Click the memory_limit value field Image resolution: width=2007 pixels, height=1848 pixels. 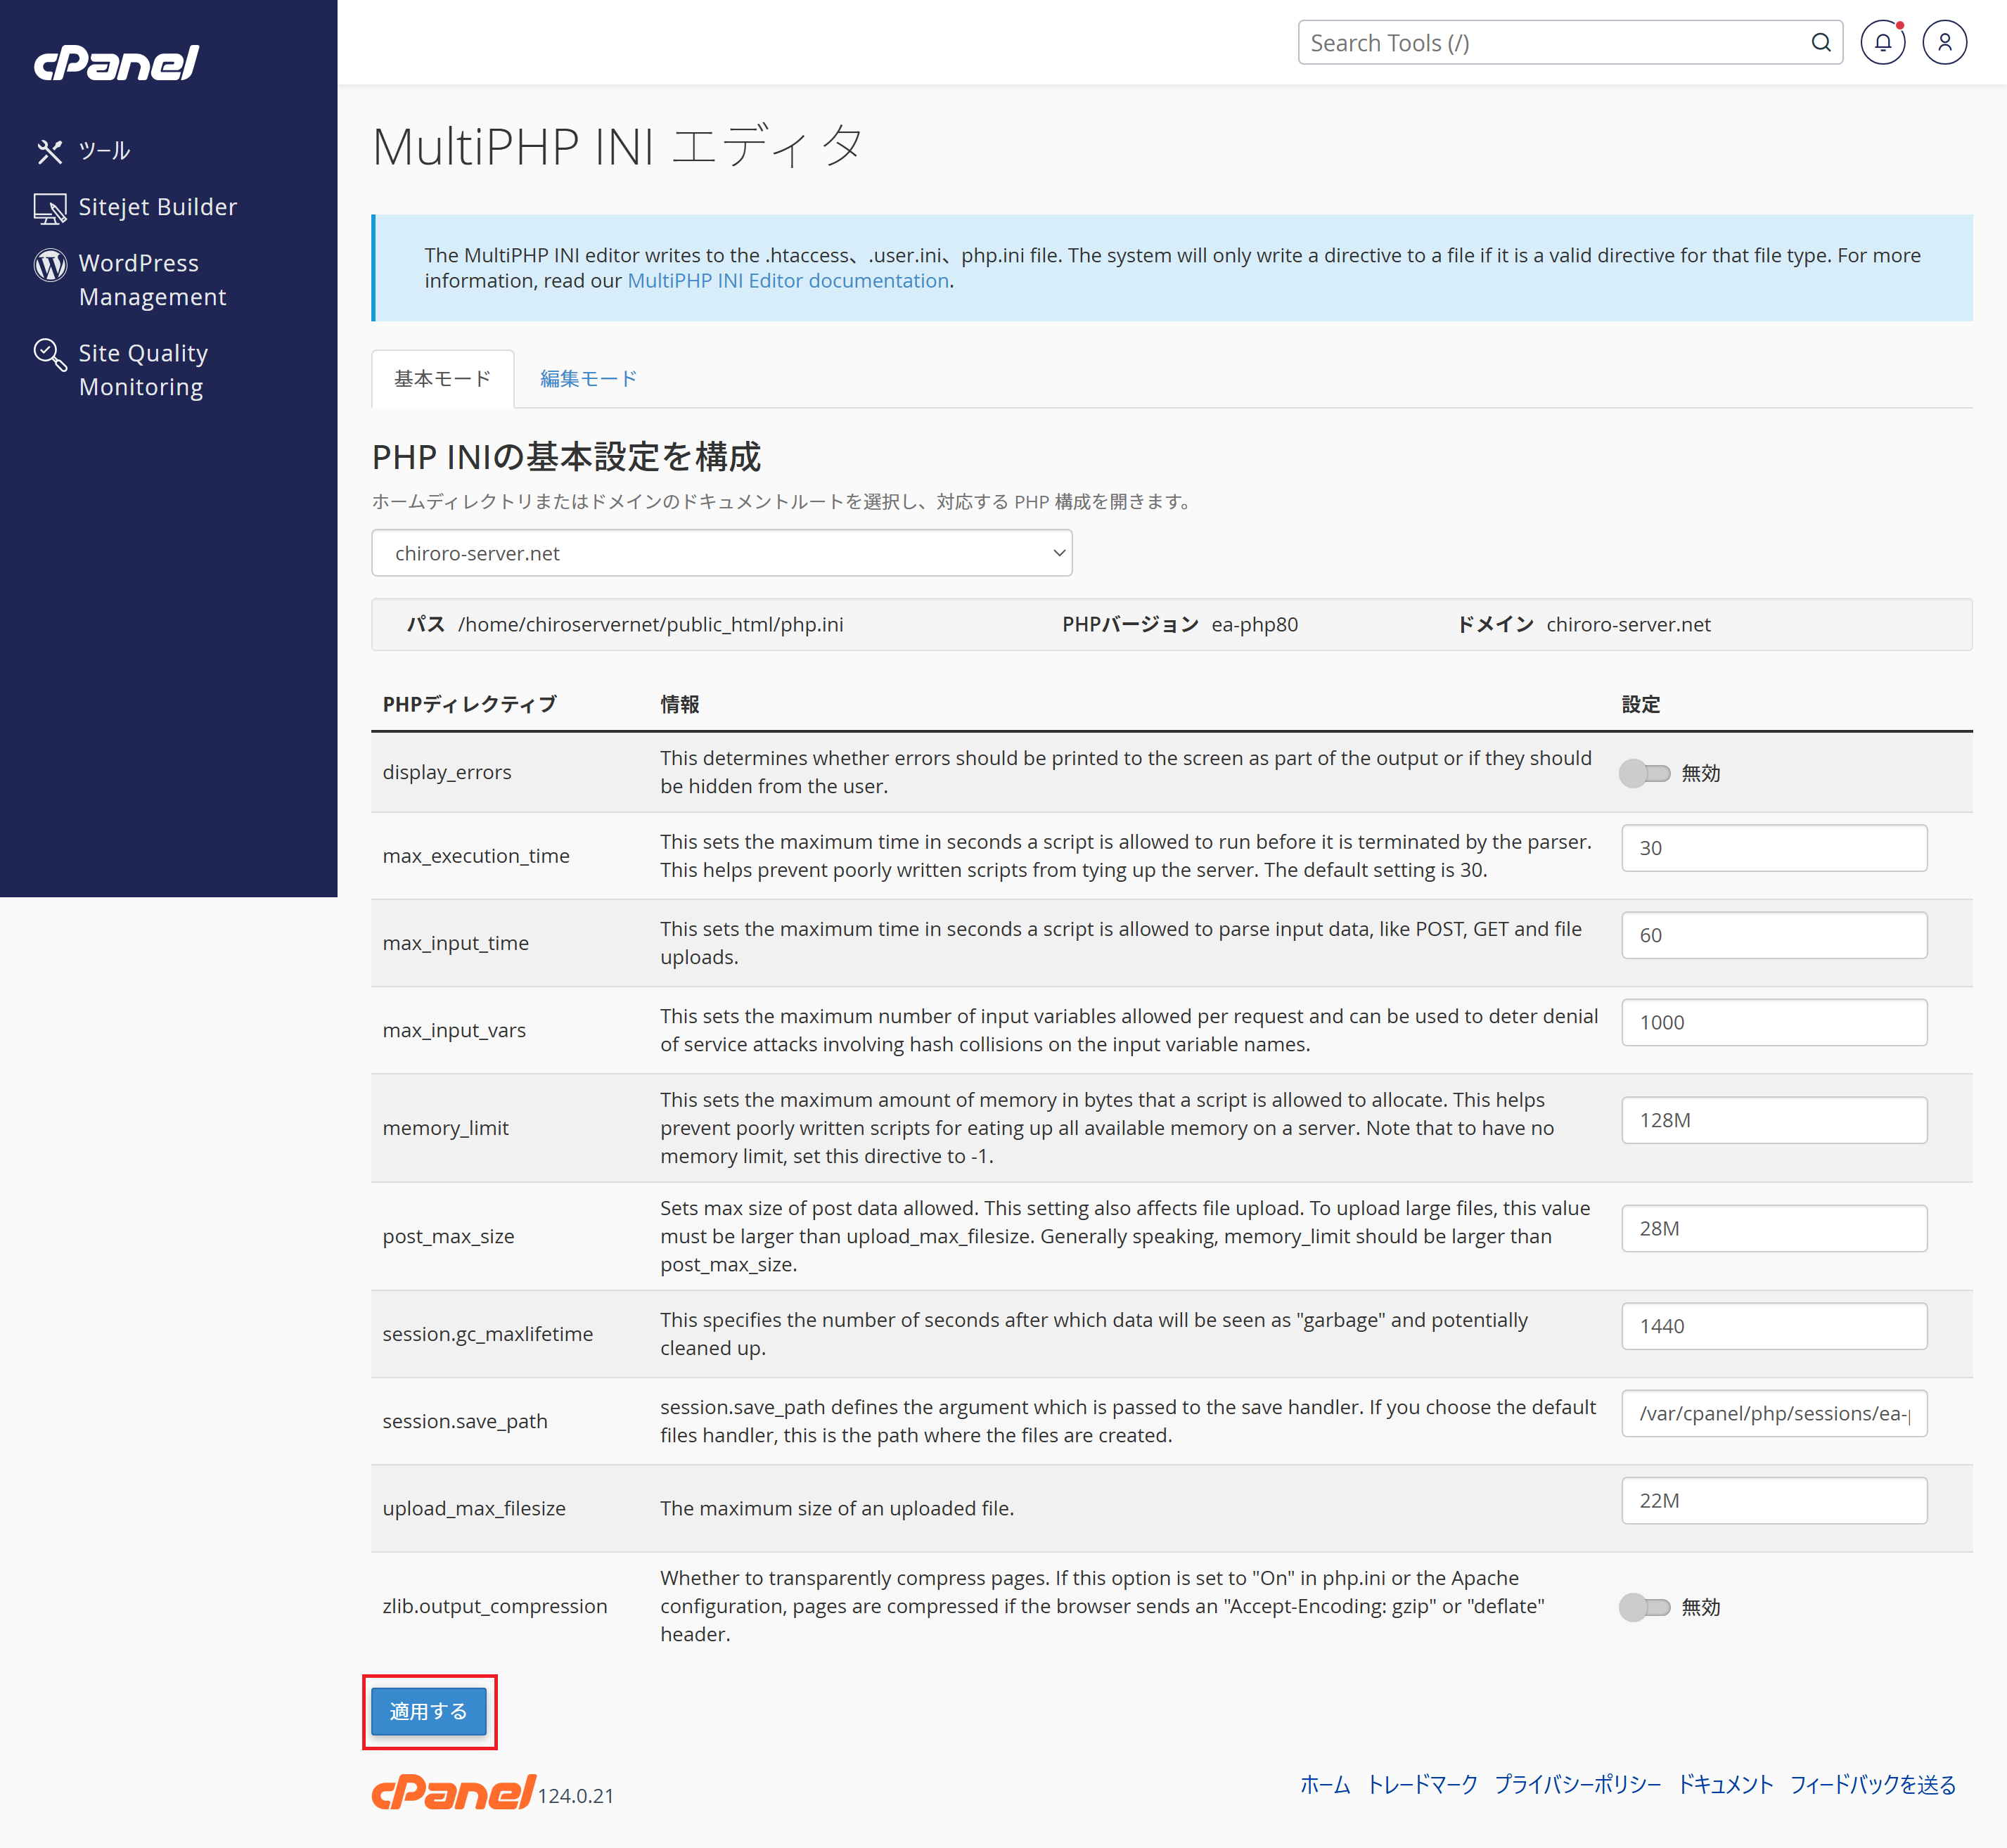[1774, 1120]
